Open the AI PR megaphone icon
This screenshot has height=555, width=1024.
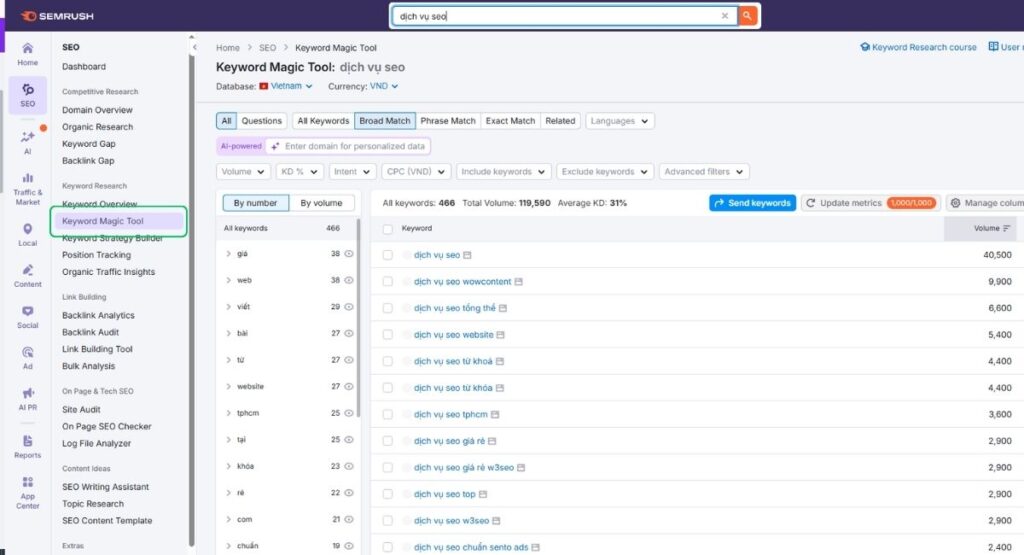[x=27, y=398]
